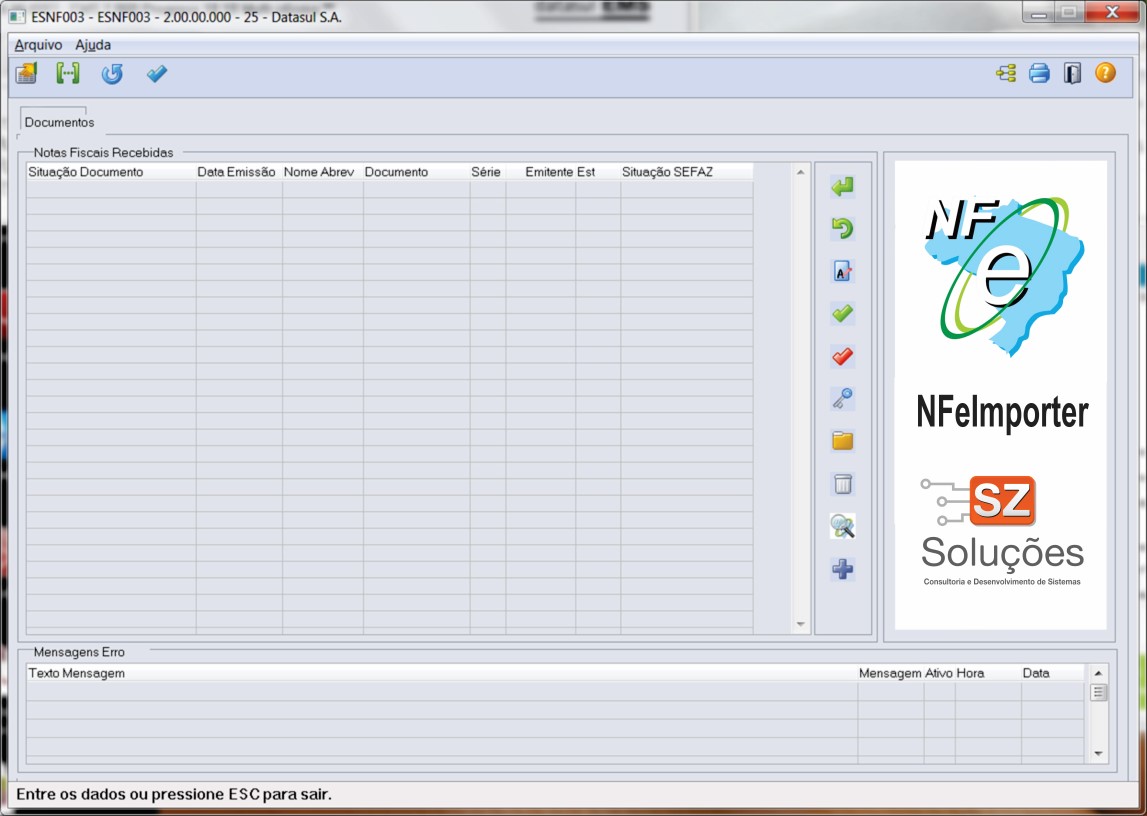
Task: Click the NFeImporter logo image
Action: (x=1001, y=395)
